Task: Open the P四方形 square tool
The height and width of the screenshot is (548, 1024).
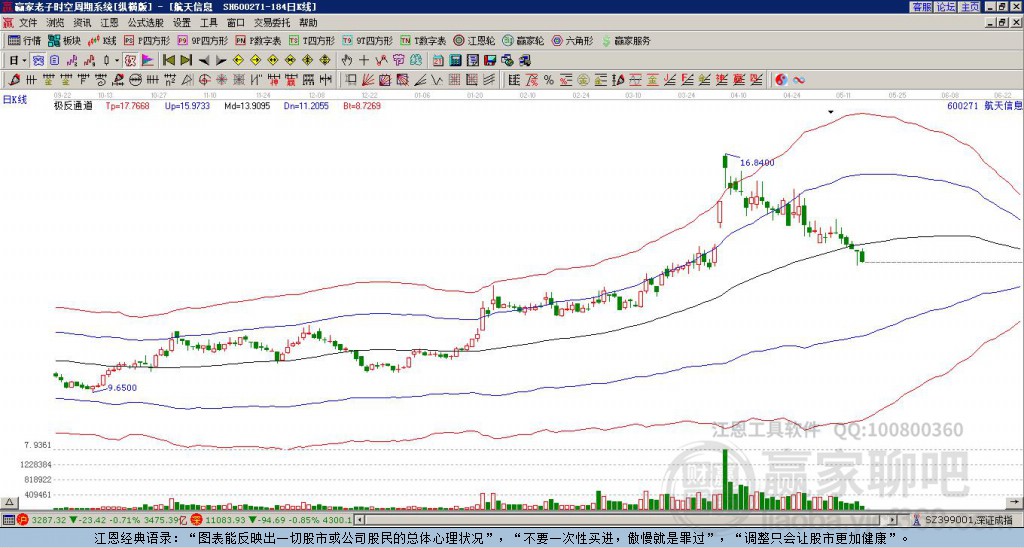Action: pyautogui.click(x=146, y=41)
